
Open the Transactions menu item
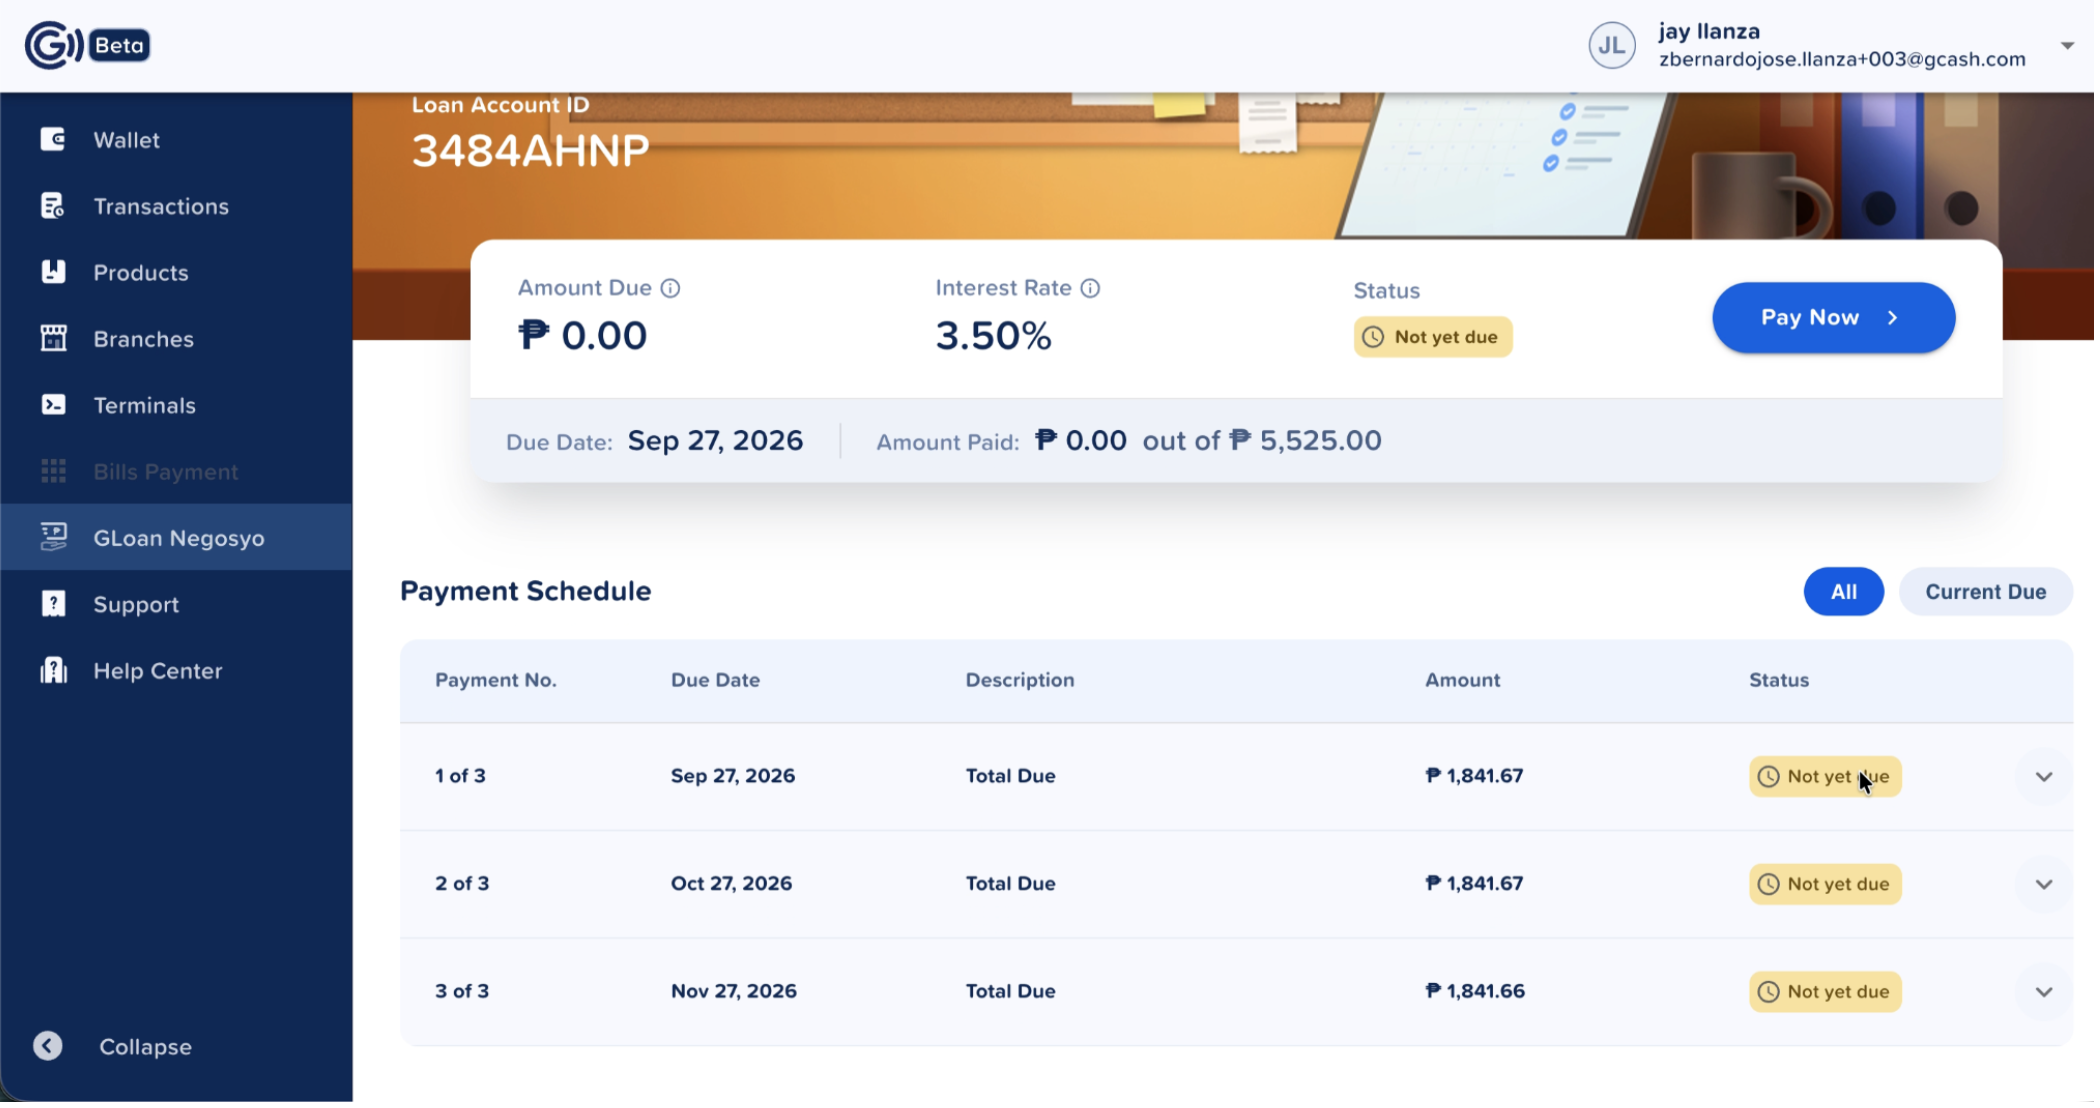[176, 206]
